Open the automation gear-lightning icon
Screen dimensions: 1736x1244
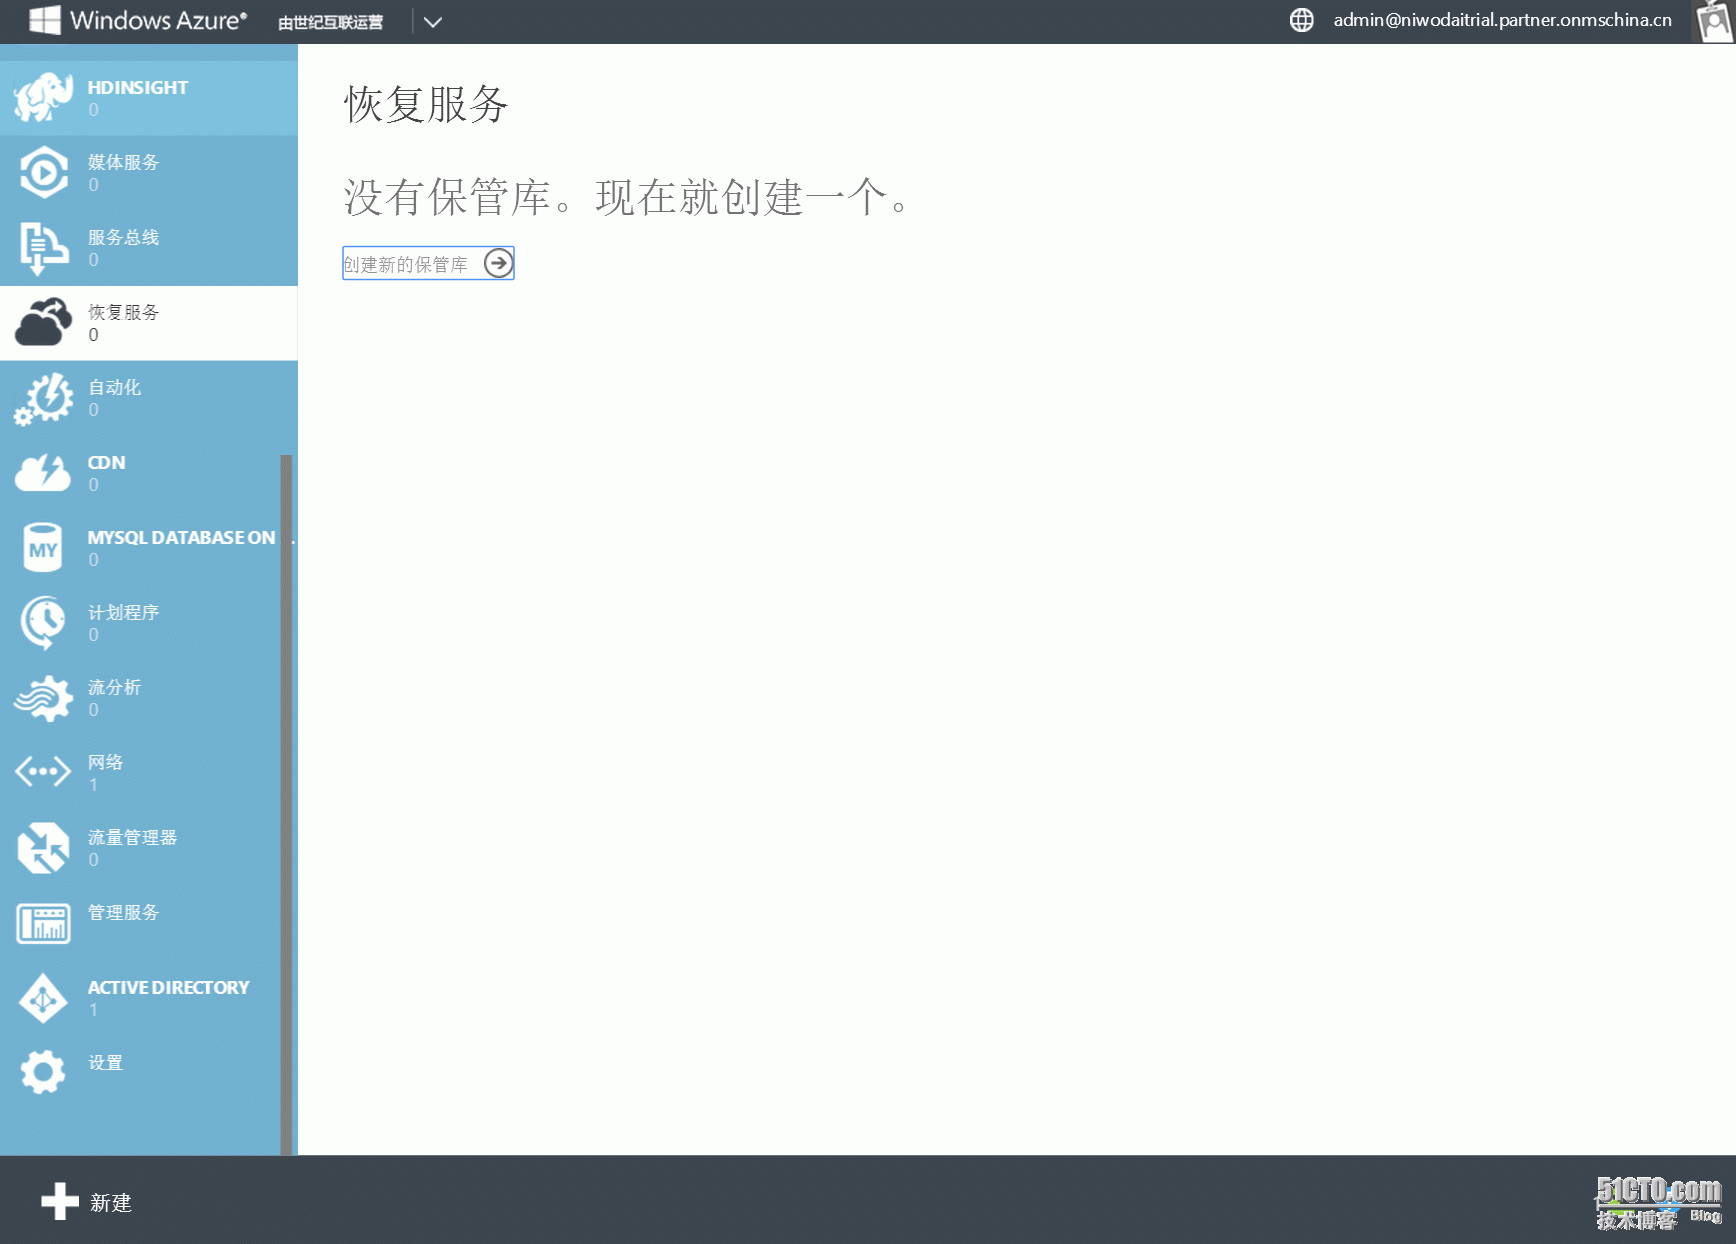tap(43, 398)
